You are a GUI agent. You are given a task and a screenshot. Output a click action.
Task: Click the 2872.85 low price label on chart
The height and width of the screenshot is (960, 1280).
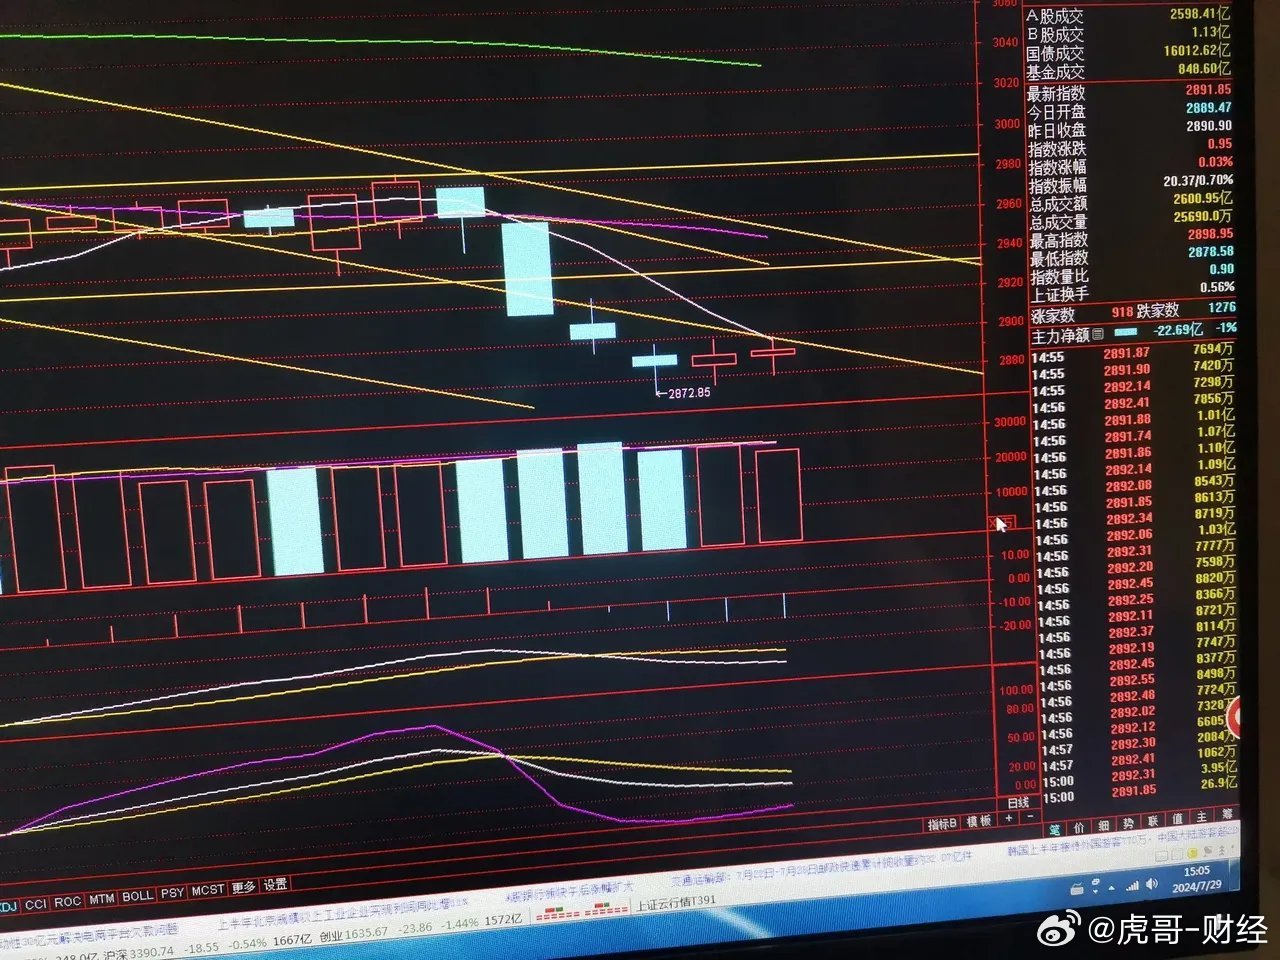[x=687, y=393]
